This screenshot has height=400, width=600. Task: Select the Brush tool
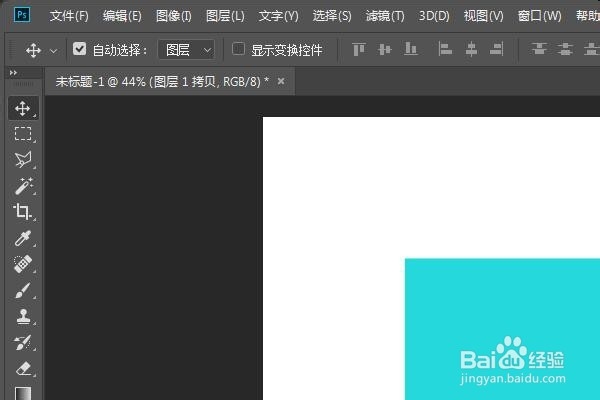[23, 290]
